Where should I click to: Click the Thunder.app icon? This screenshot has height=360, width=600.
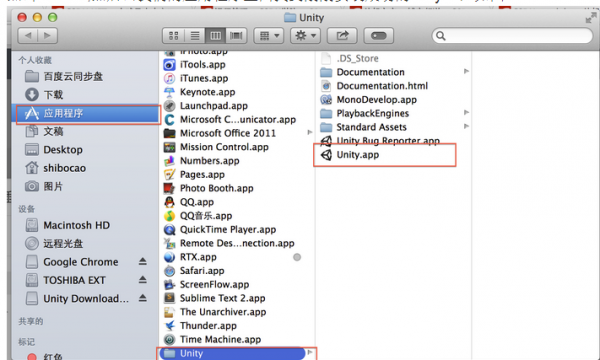[x=169, y=326]
